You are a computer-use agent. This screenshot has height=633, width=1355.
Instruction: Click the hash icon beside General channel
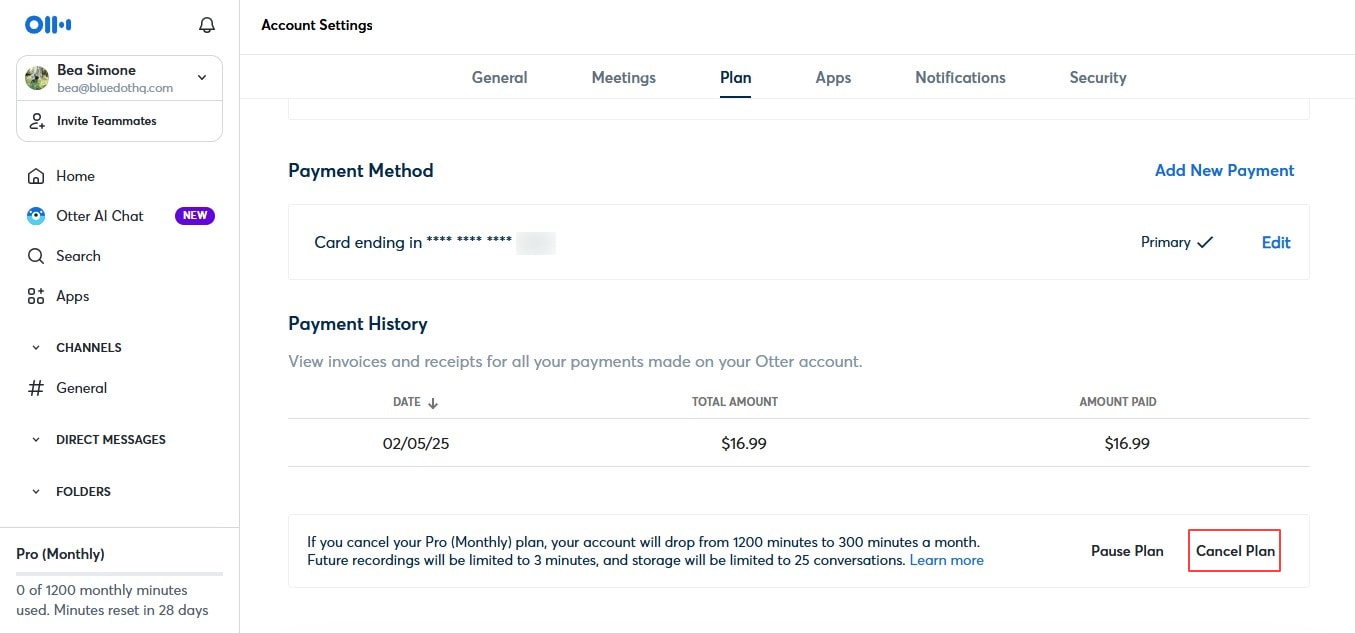pyautogui.click(x=36, y=388)
